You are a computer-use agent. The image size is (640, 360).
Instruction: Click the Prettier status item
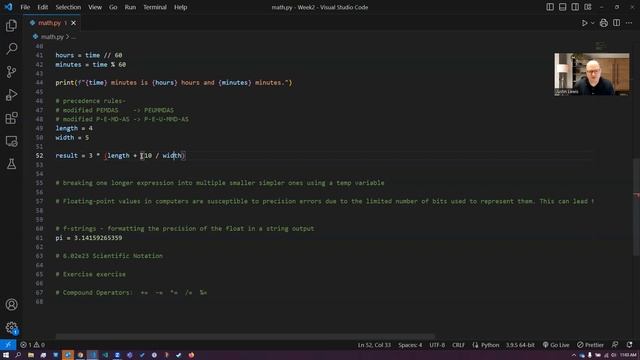coord(590,345)
